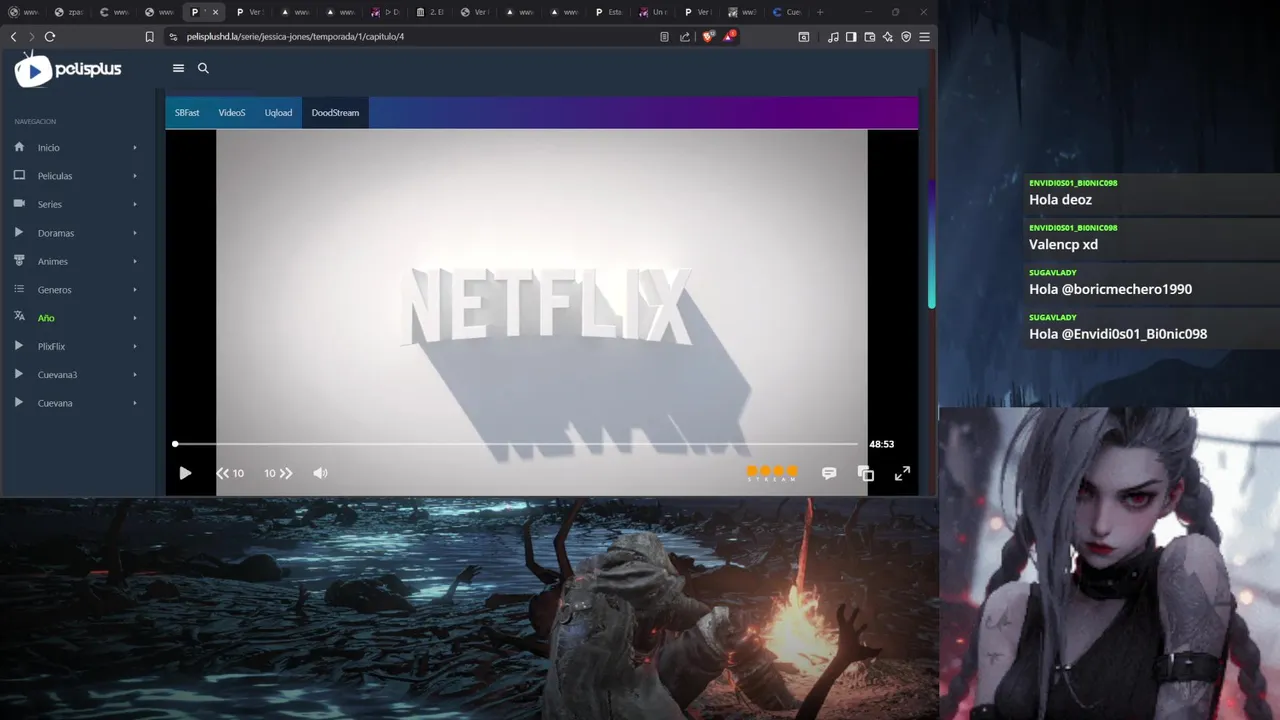The height and width of the screenshot is (720, 1280).
Task: Open Generos in the sidebar
Action: (55, 290)
